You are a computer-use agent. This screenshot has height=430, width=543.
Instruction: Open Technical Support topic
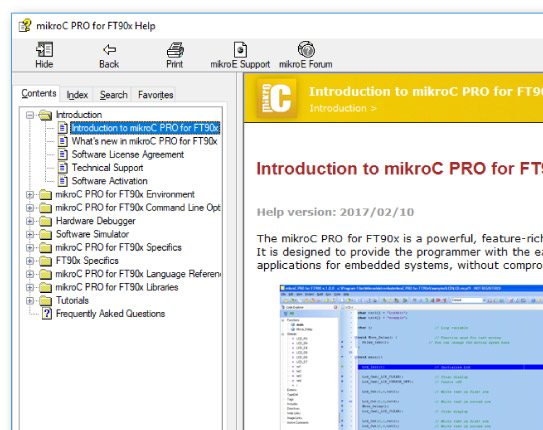107,168
